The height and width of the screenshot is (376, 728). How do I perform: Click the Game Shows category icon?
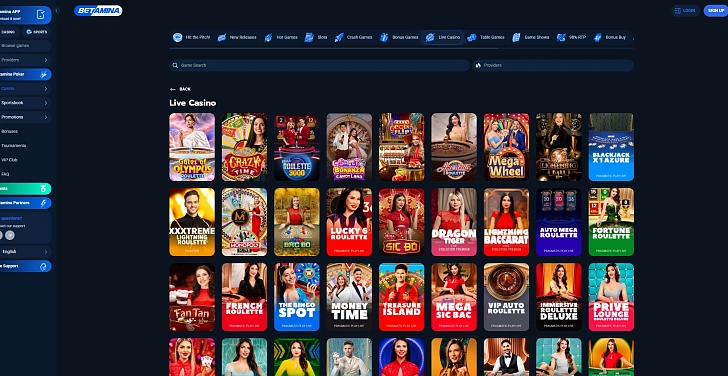point(516,37)
